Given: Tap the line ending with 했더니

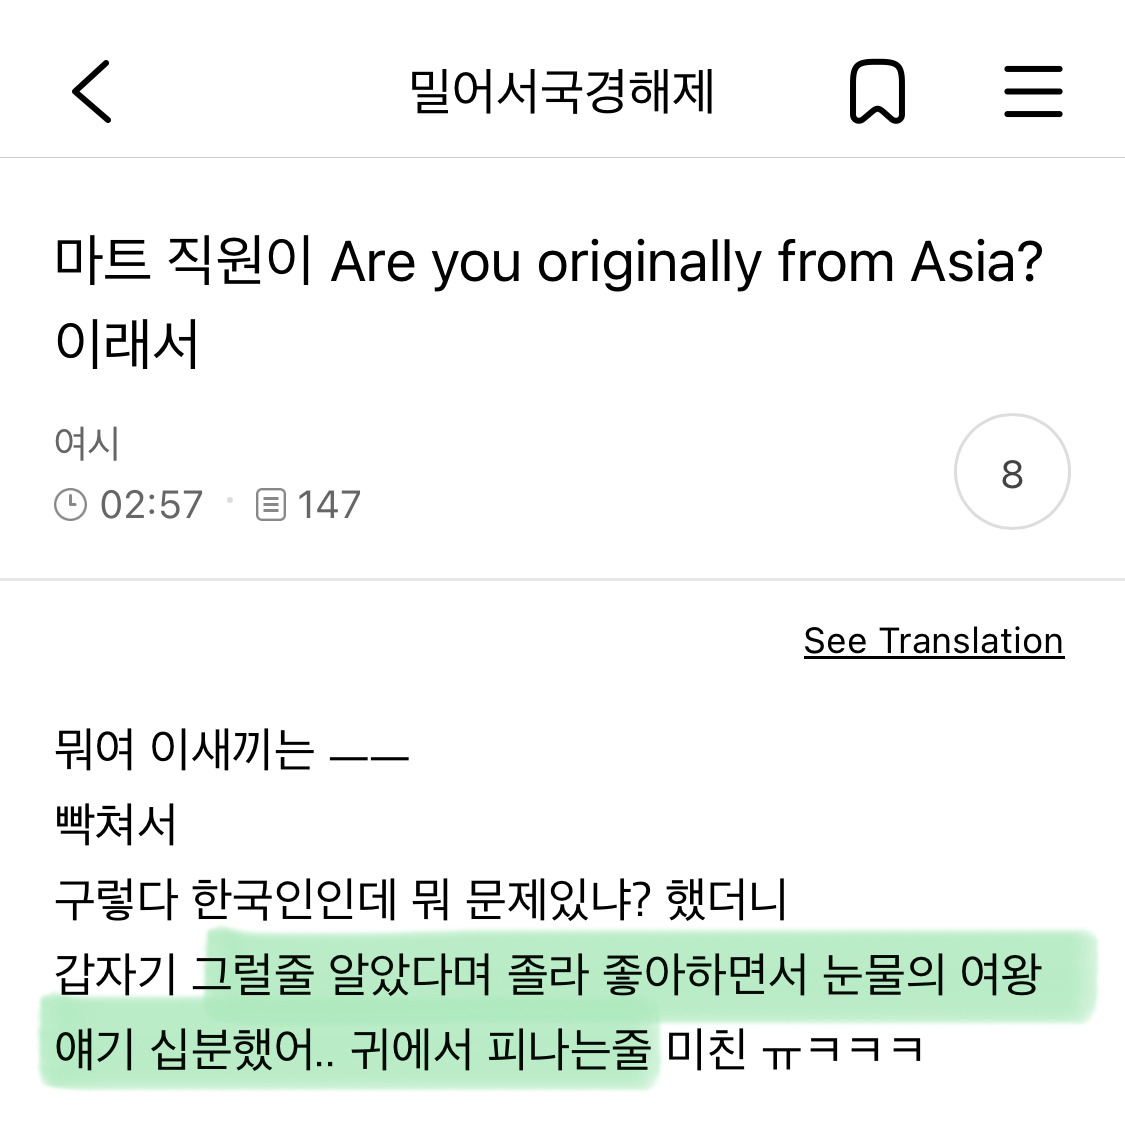Looking at the screenshot, I should coord(420,900).
